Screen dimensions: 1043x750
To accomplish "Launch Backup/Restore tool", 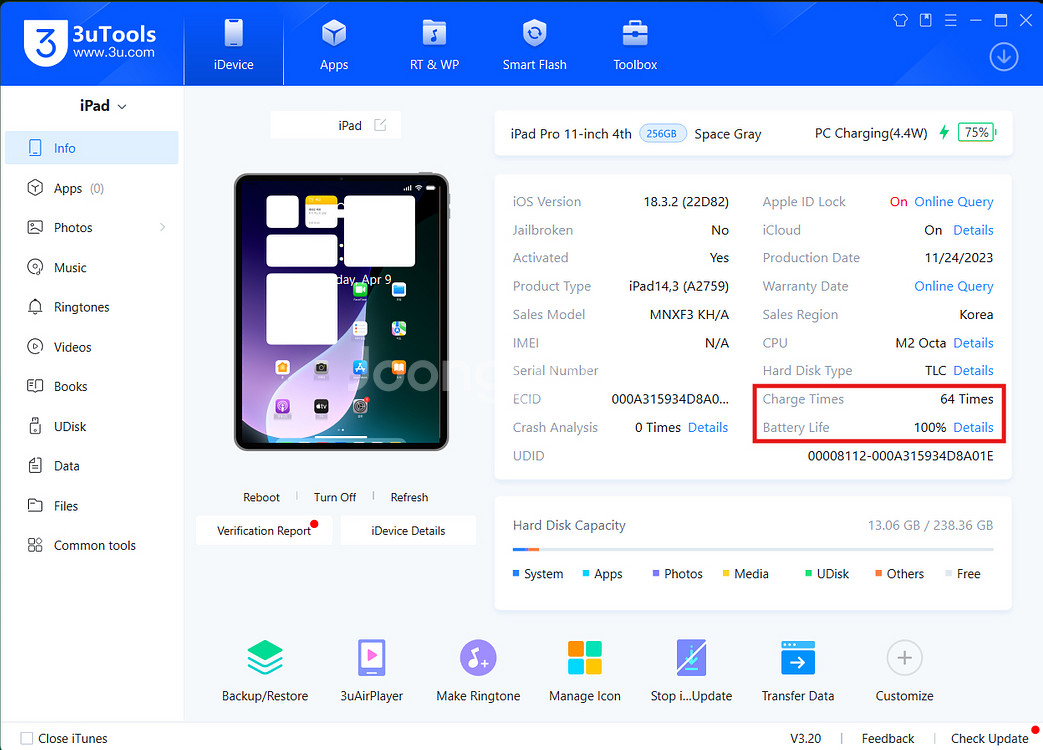I will pos(265,670).
